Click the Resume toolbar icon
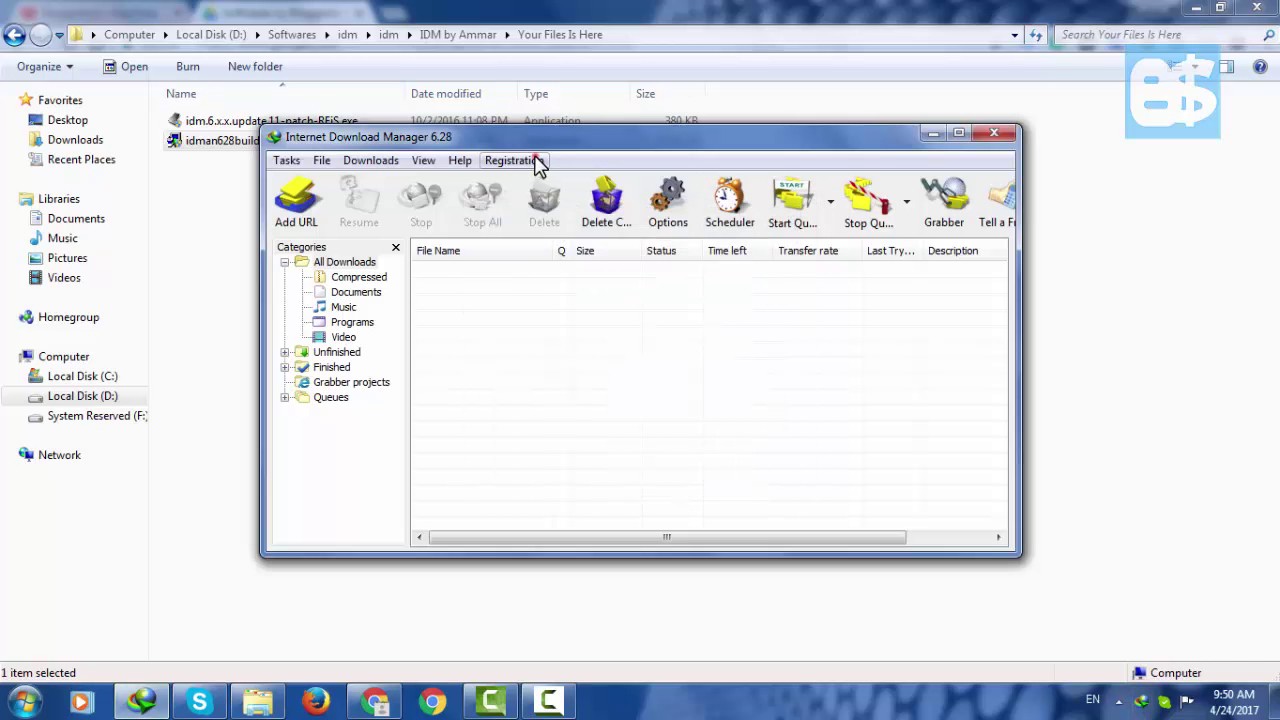The height and width of the screenshot is (720, 1280). [359, 203]
